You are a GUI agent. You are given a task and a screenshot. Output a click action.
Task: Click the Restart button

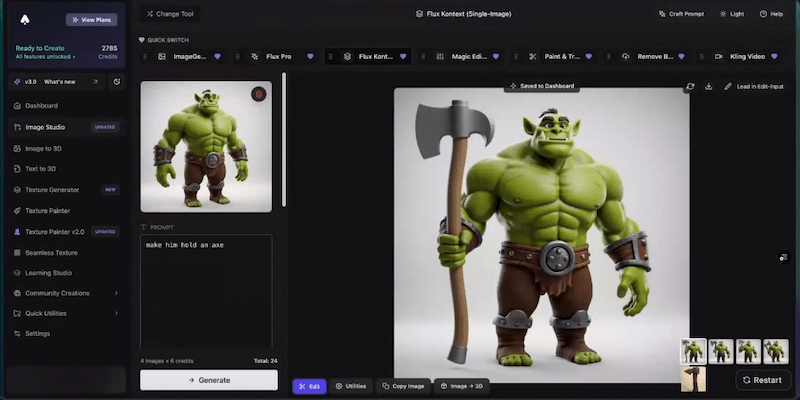tap(762, 380)
